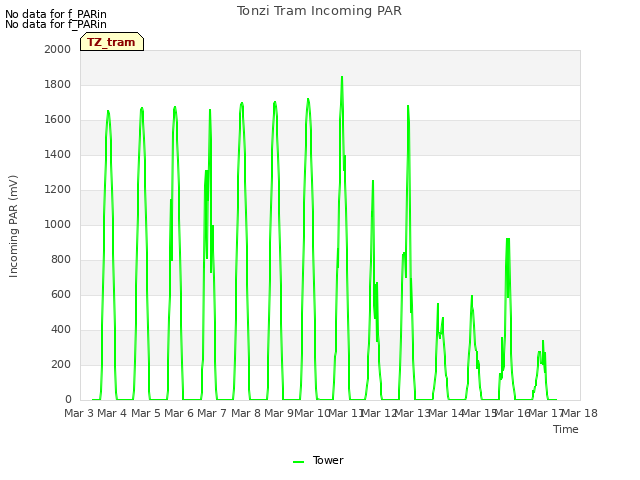The image size is (640, 480).
Task: Click the green Tower legend swatch
Action: point(298,462)
